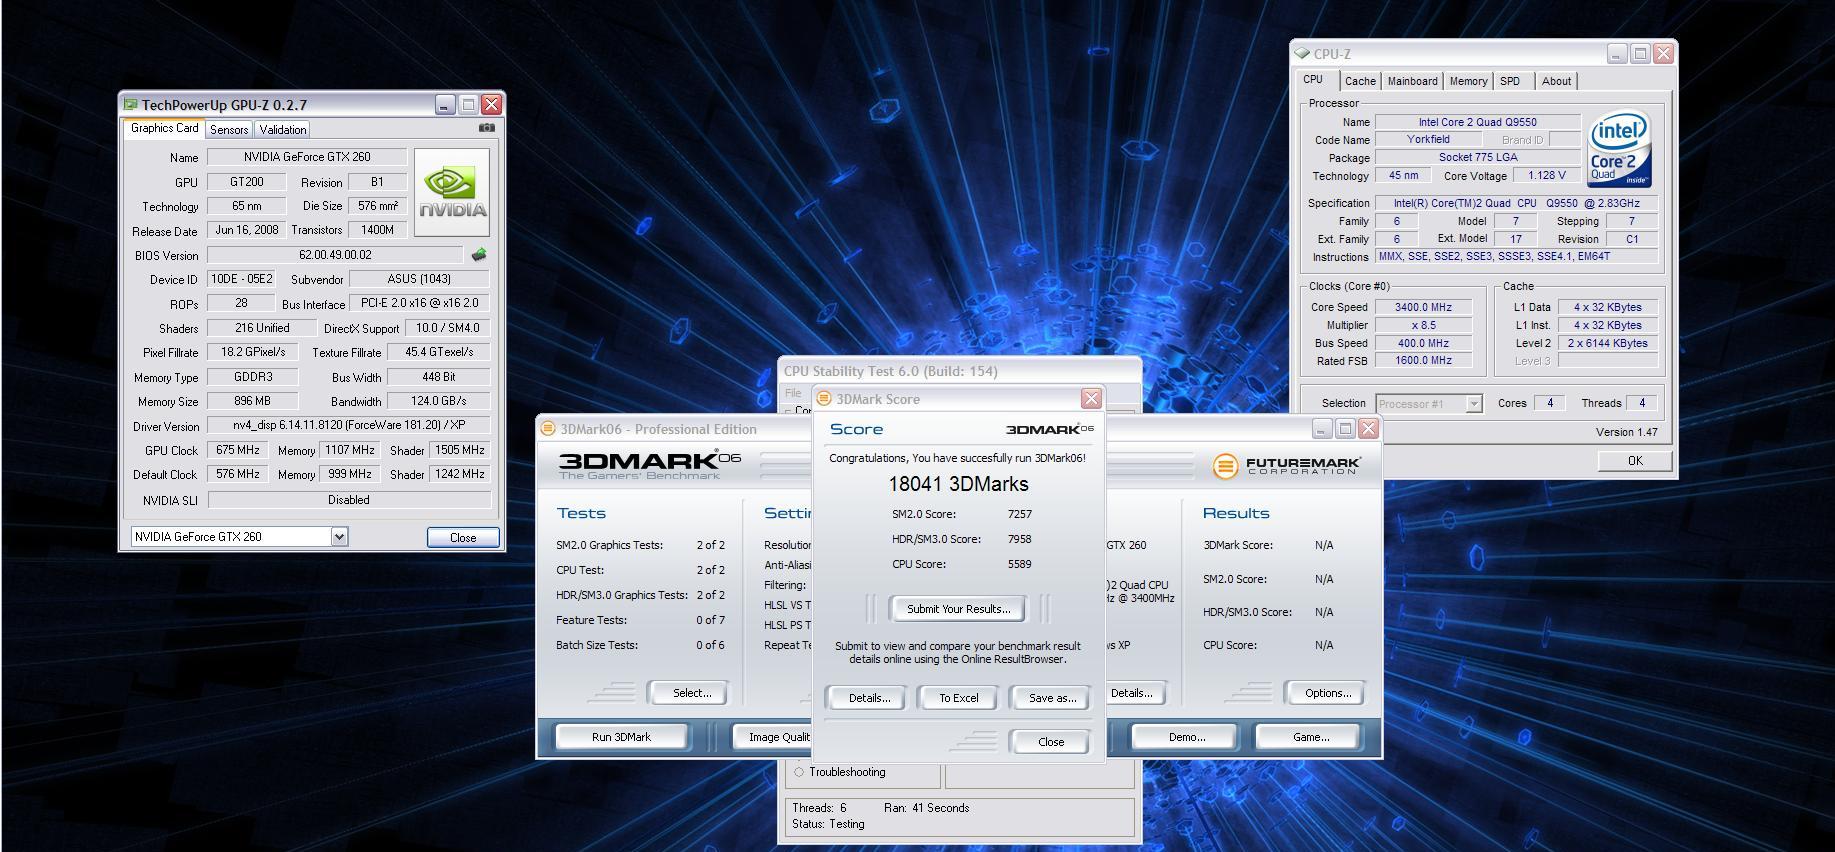Click the 'Socket 775 LGA' package value
The image size is (1835, 852).
coord(1478,158)
